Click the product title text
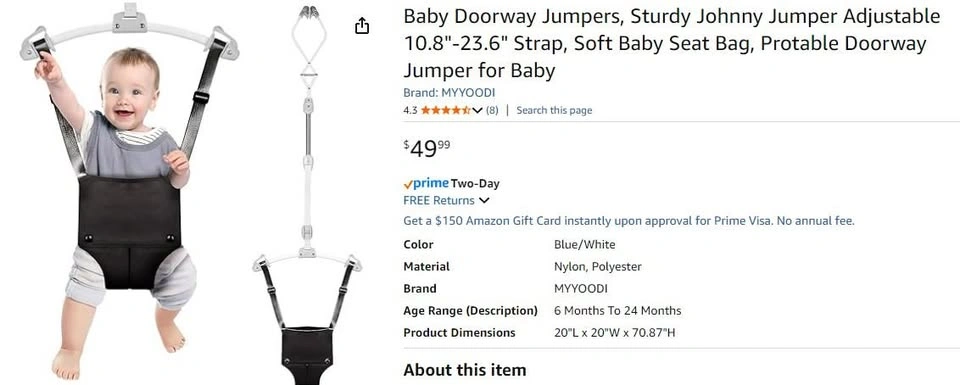960x385 pixels. [672, 43]
